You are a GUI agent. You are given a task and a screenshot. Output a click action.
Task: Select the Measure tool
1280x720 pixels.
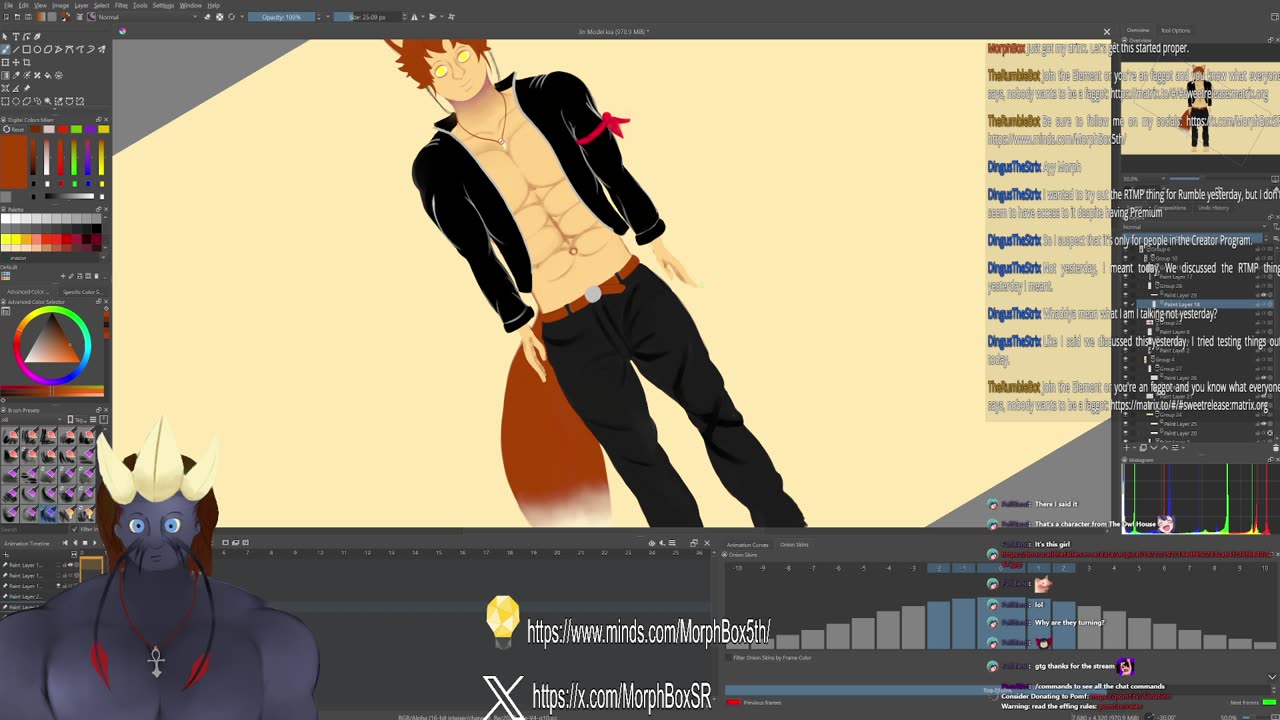coord(16,88)
